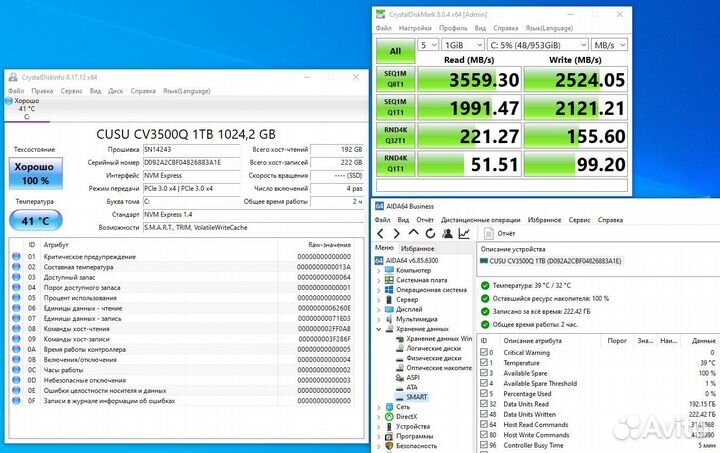Click AIDA64 graph chart icon
This screenshot has width=720, height=453.
click(x=464, y=234)
